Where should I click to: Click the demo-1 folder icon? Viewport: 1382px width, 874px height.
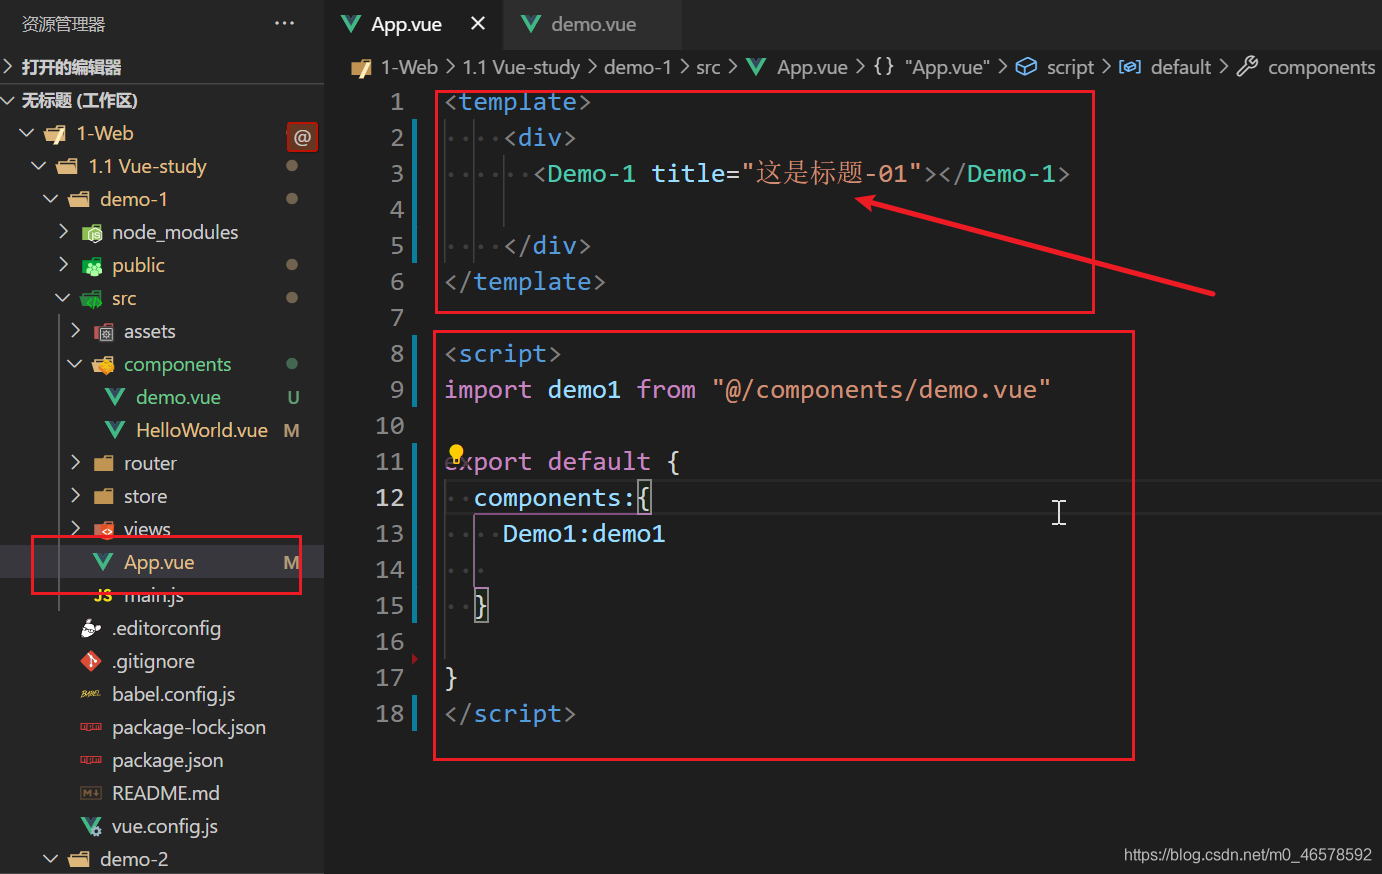pos(79,199)
